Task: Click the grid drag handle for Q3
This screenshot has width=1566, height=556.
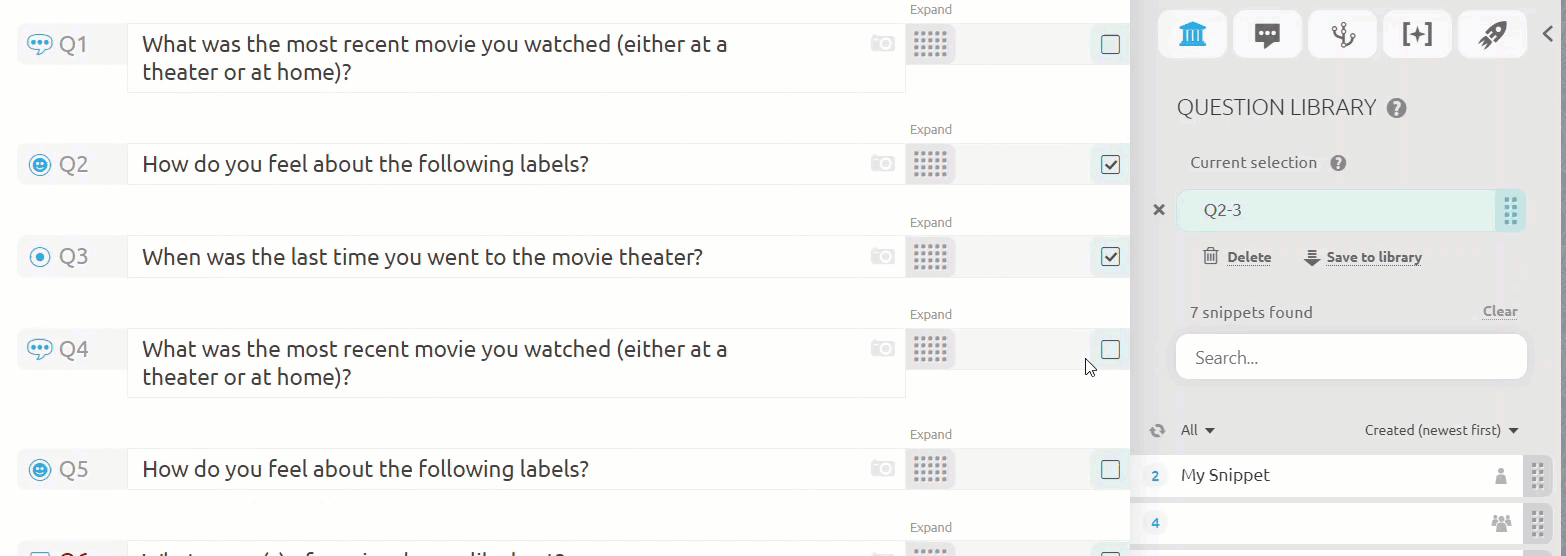Action: click(x=930, y=257)
